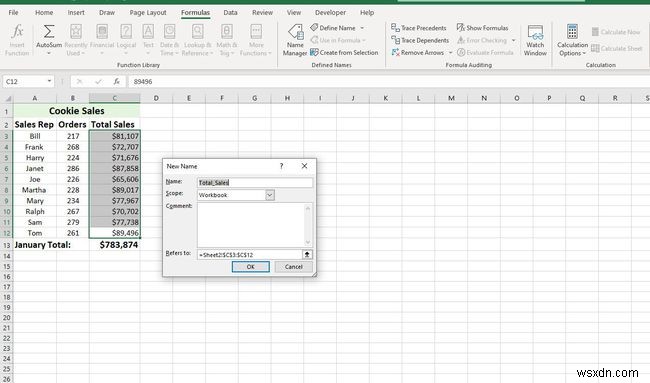Viewport: 650px width, 383px height.
Task: Open Date & Time functions icon
Action: 170,32
